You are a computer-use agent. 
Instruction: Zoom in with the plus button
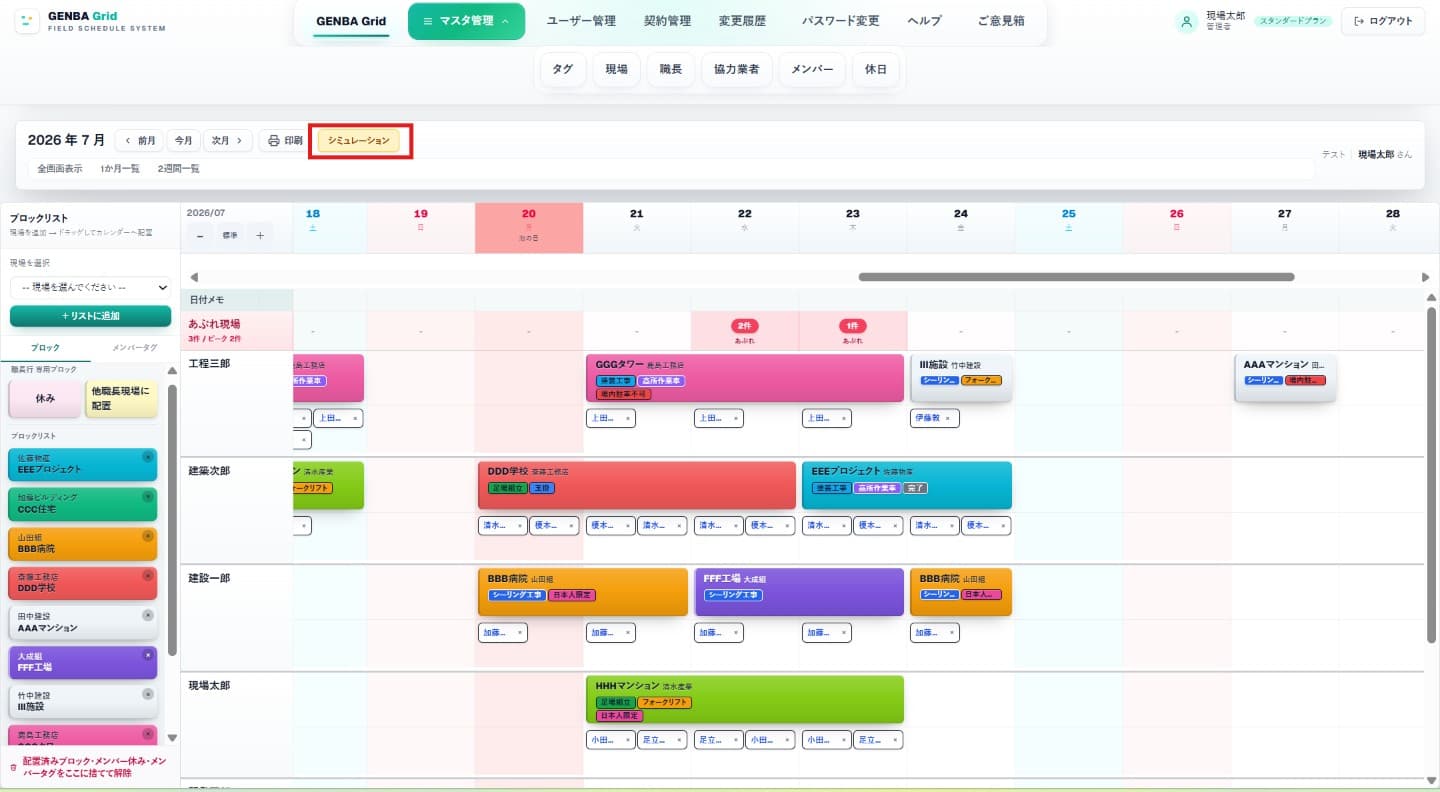pyautogui.click(x=260, y=235)
